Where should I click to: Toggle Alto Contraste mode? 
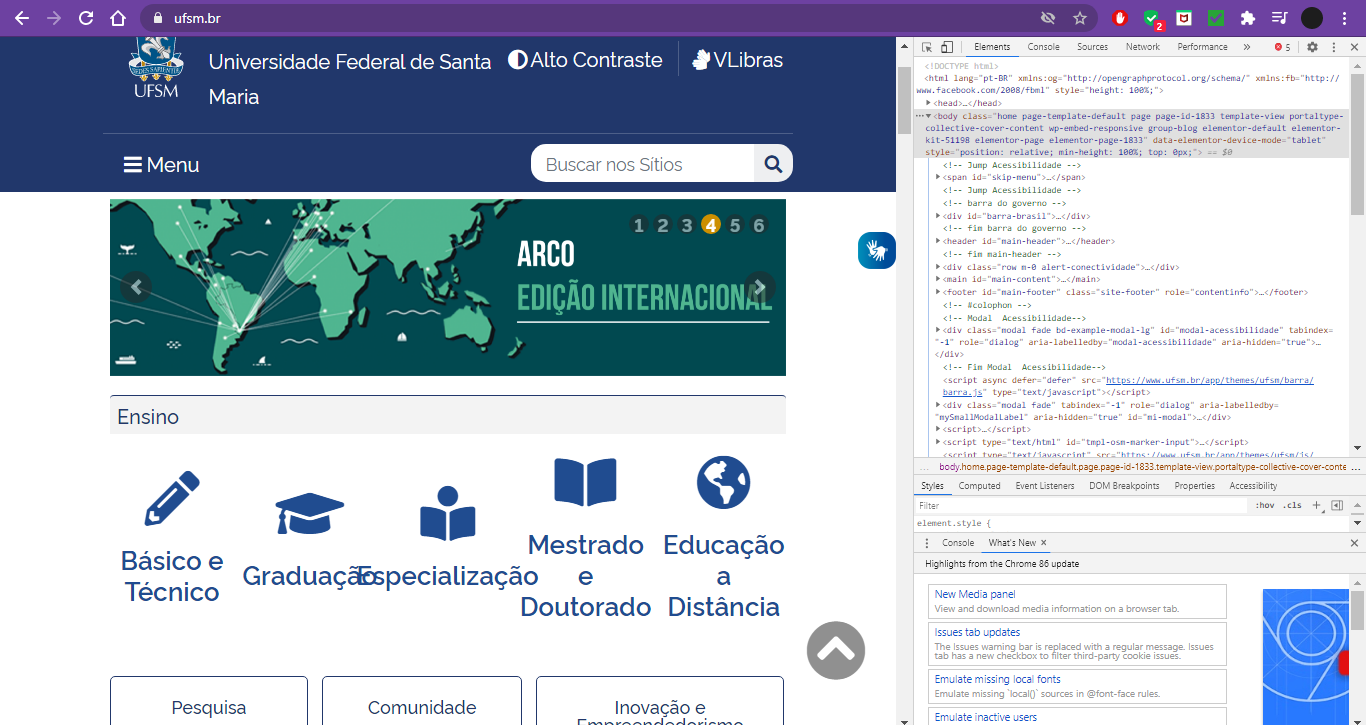[585, 60]
